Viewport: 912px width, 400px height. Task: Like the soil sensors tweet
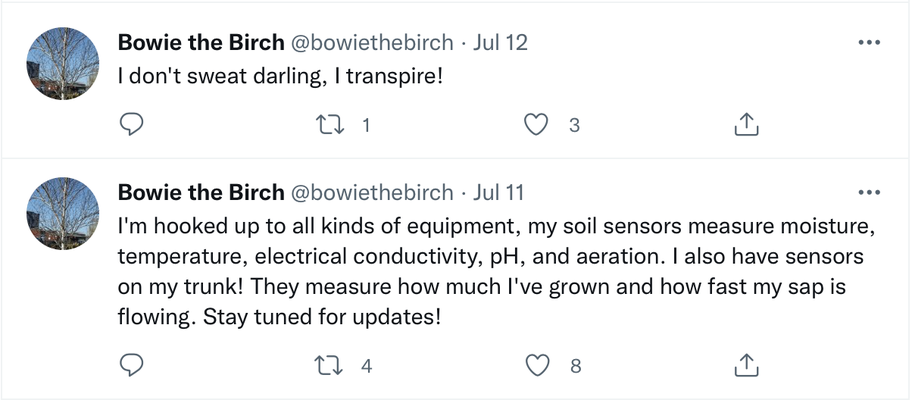537,365
